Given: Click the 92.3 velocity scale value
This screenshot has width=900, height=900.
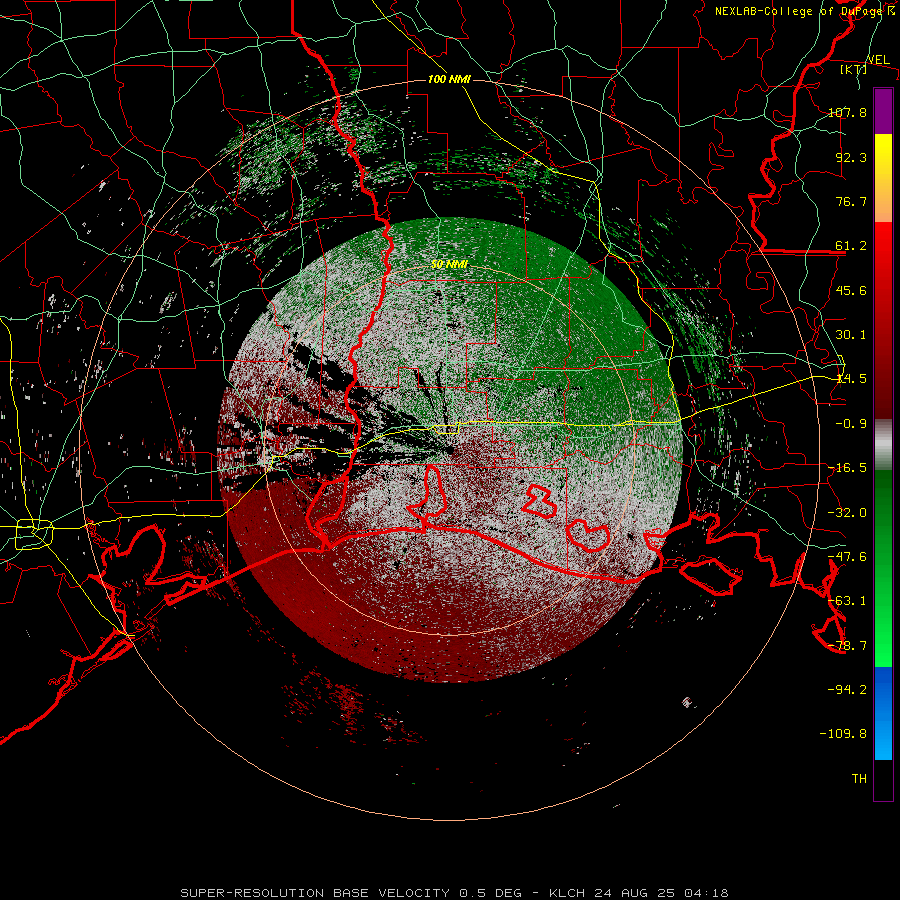Looking at the screenshot, I should pyautogui.click(x=851, y=157).
